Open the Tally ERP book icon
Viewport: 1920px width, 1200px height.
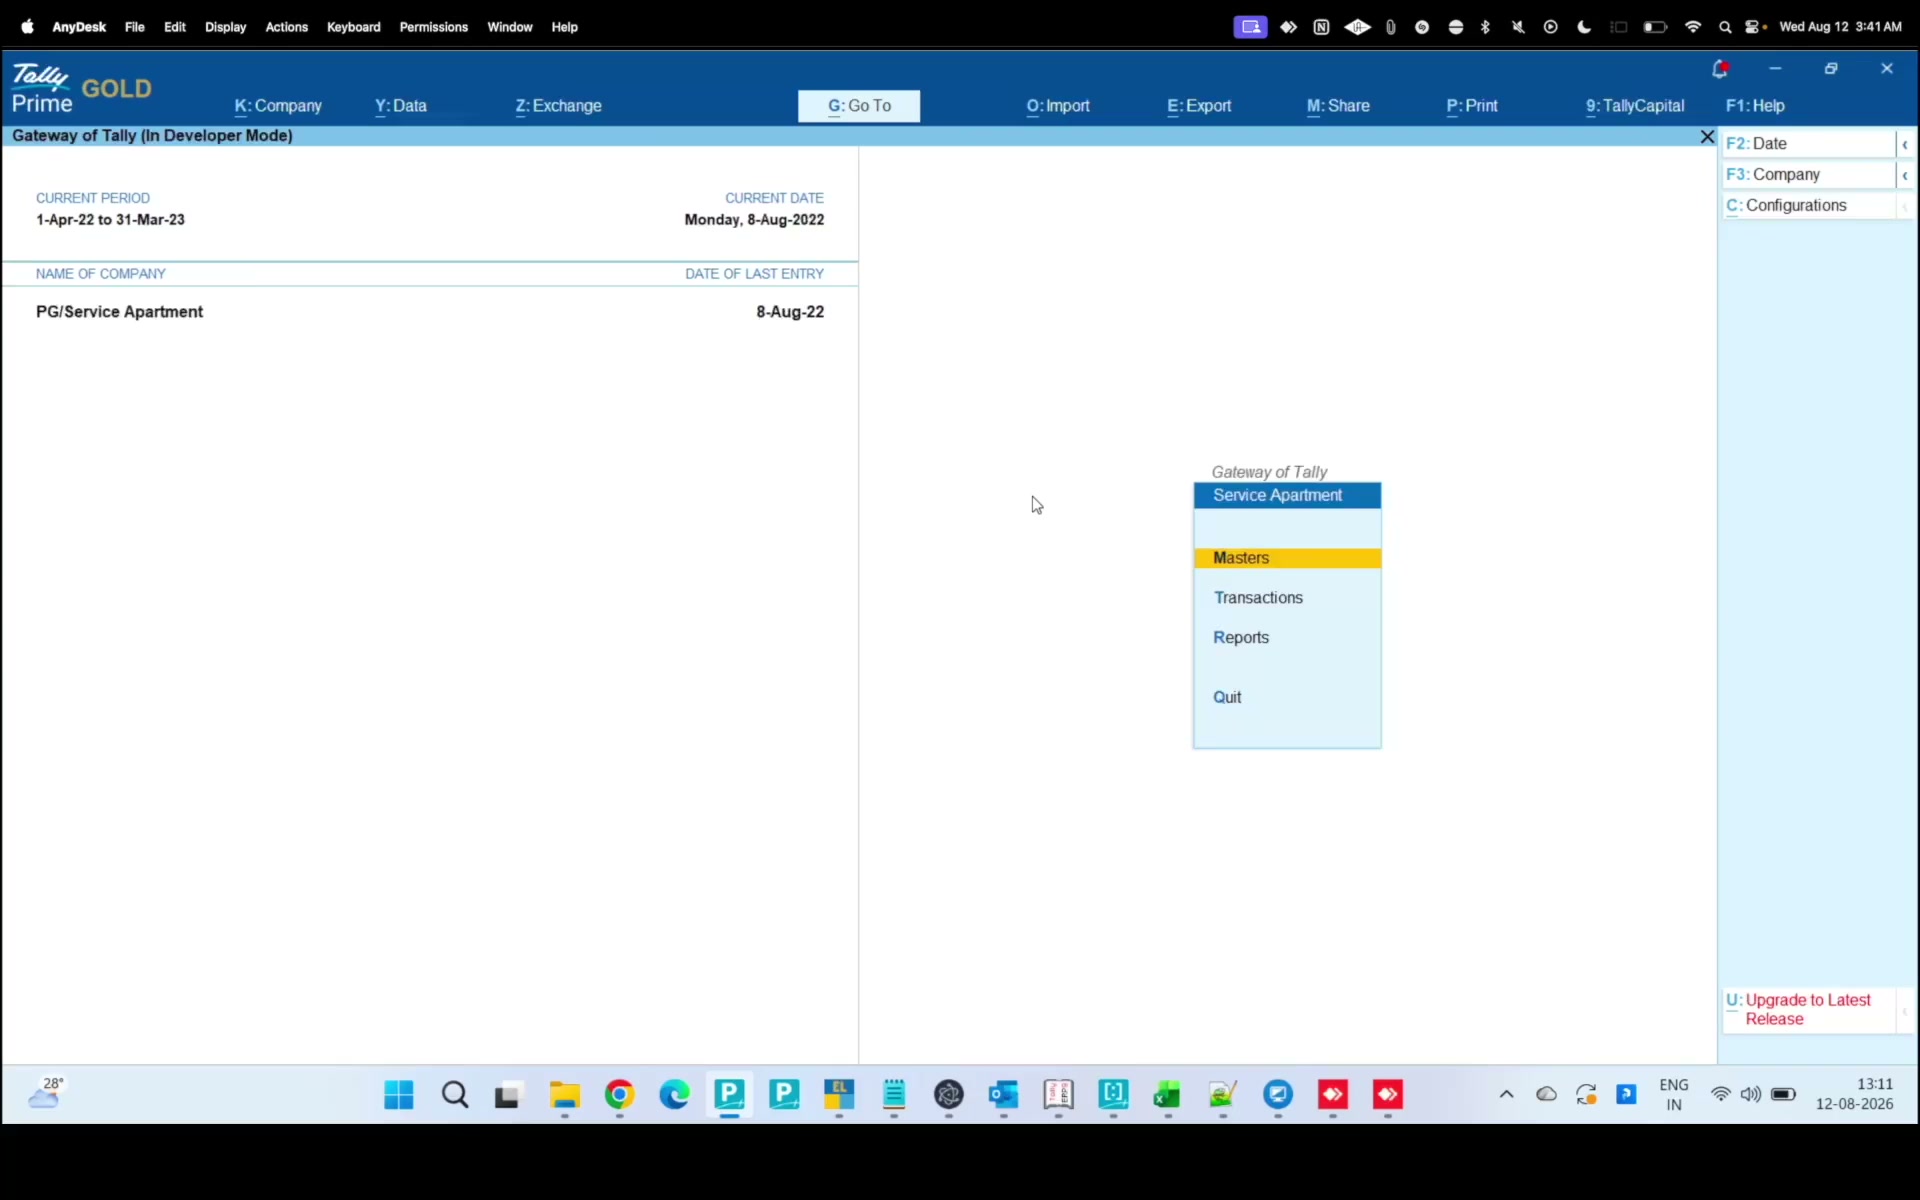1058,1095
